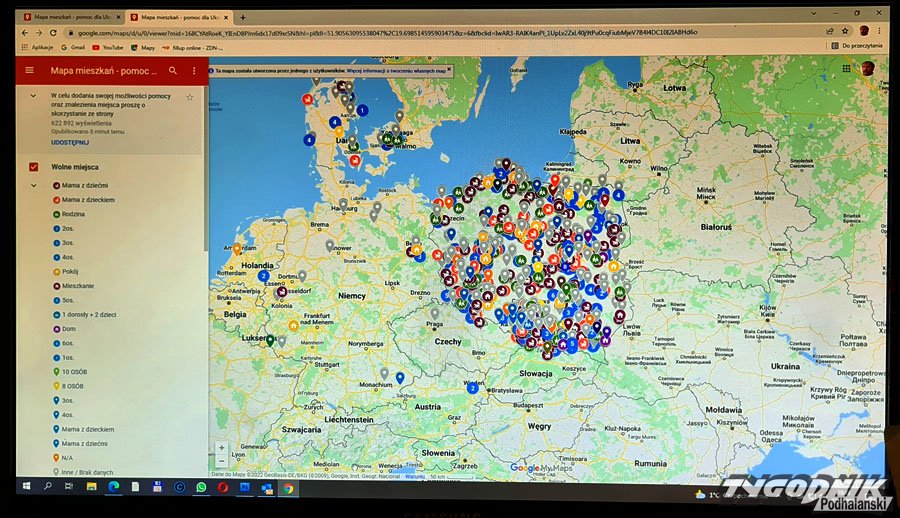Open the hamburger menu in map header

(x=29, y=71)
